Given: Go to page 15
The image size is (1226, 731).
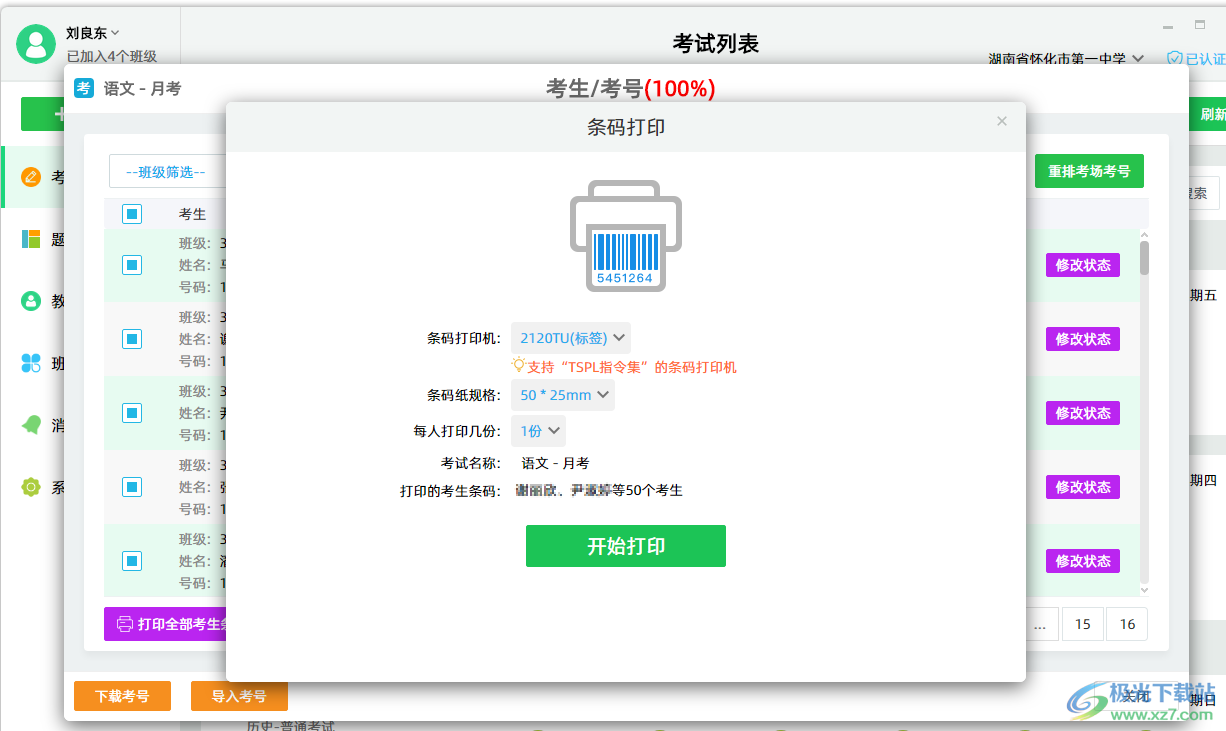Looking at the screenshot, I should (1083, 624).
